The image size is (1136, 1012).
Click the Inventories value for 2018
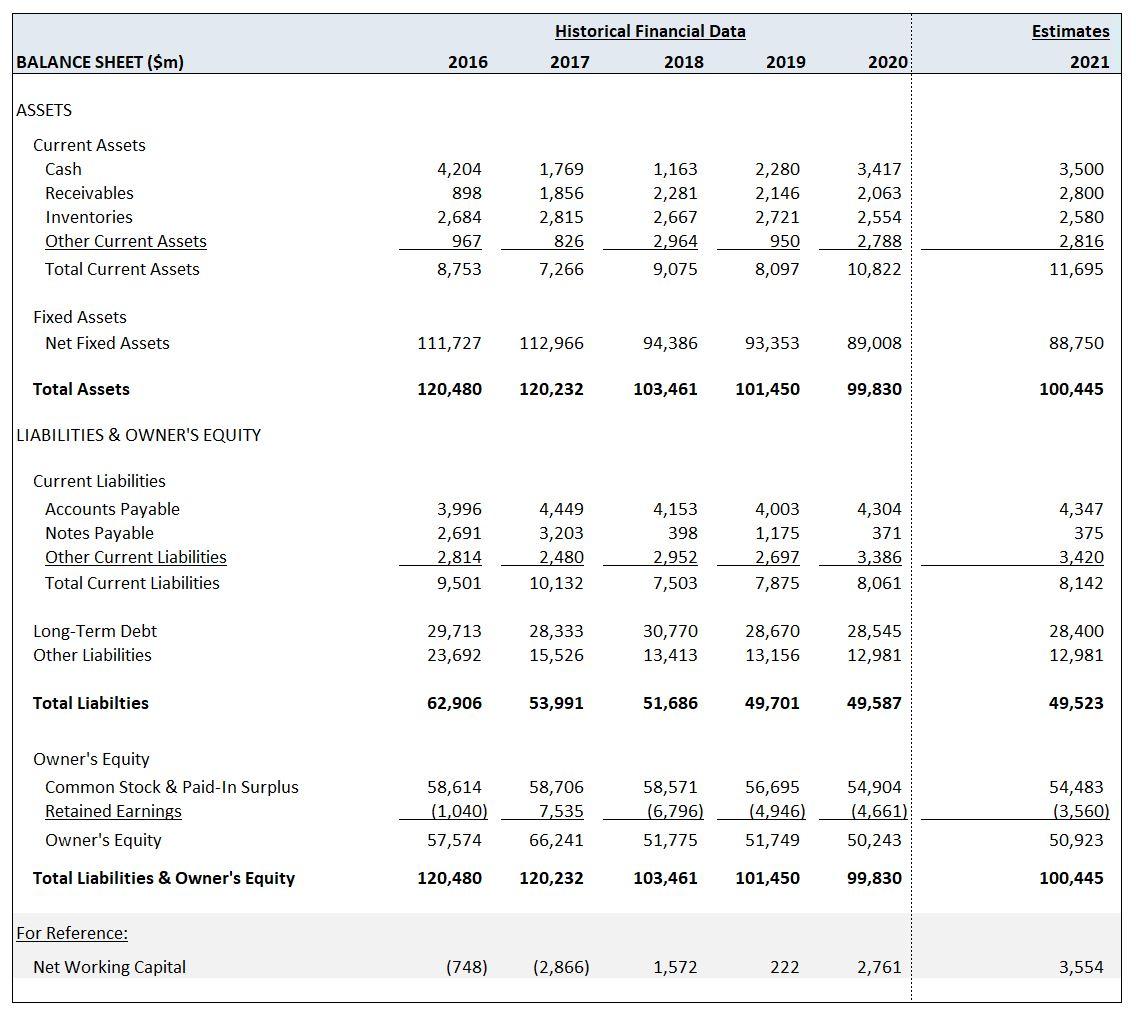point(672,217)
